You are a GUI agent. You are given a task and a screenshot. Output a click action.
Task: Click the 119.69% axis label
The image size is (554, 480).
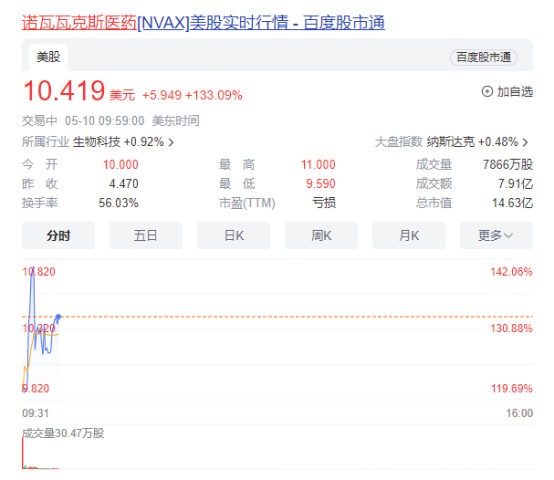click(x=512, y=389)
